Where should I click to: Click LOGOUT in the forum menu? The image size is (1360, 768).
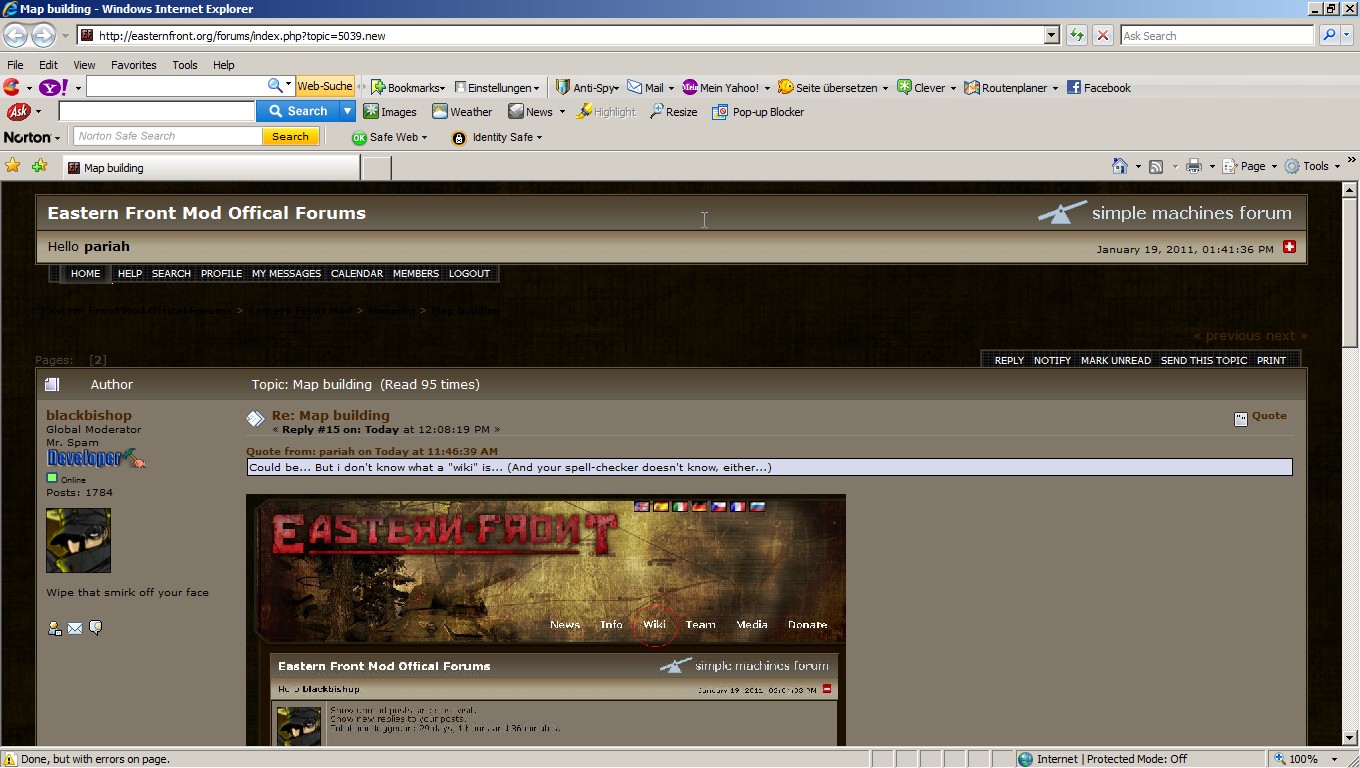[x=469, y=273]
